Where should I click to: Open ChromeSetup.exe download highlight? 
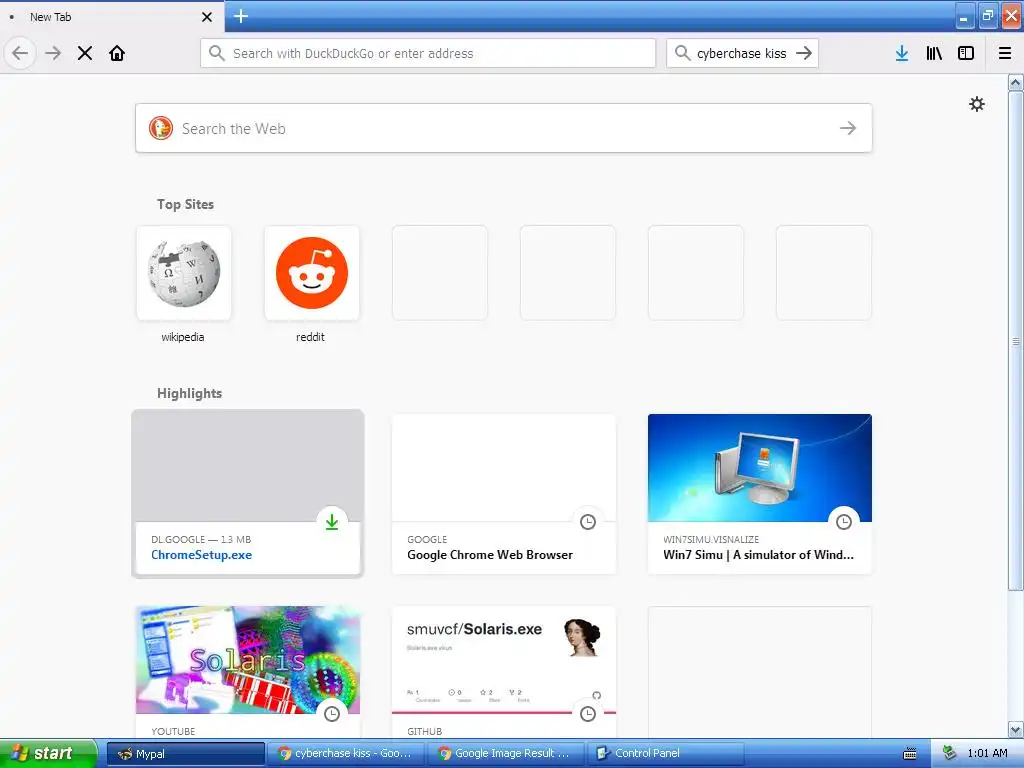(248, 494)
